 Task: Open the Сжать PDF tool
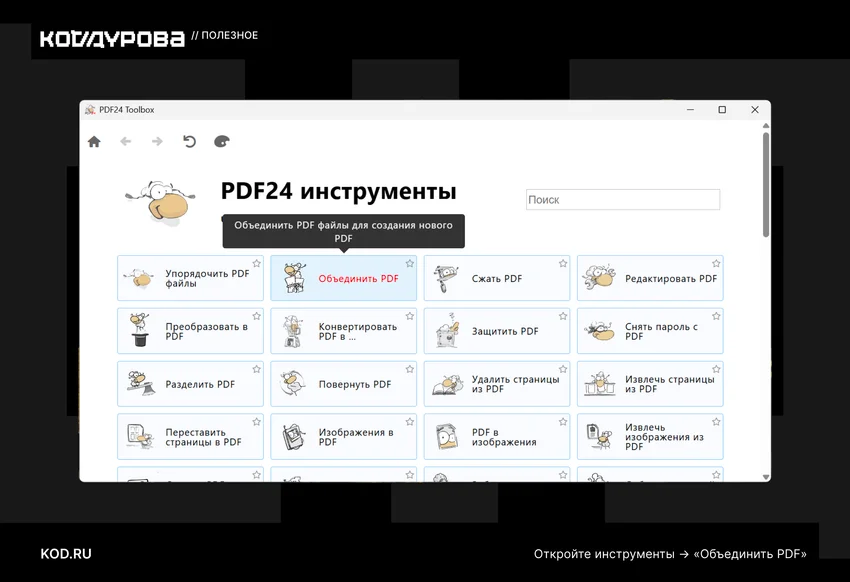(x=497, y=278)
